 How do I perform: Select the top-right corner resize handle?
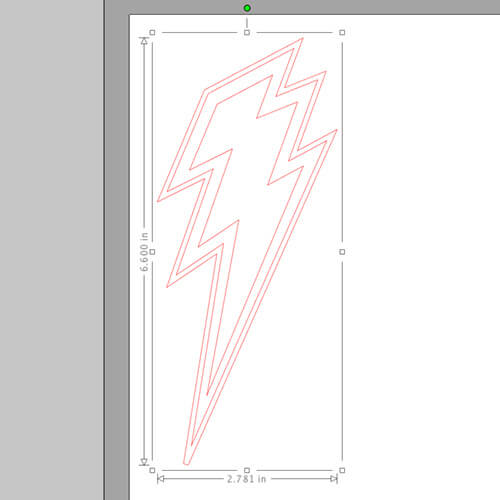tap(342, 32)
